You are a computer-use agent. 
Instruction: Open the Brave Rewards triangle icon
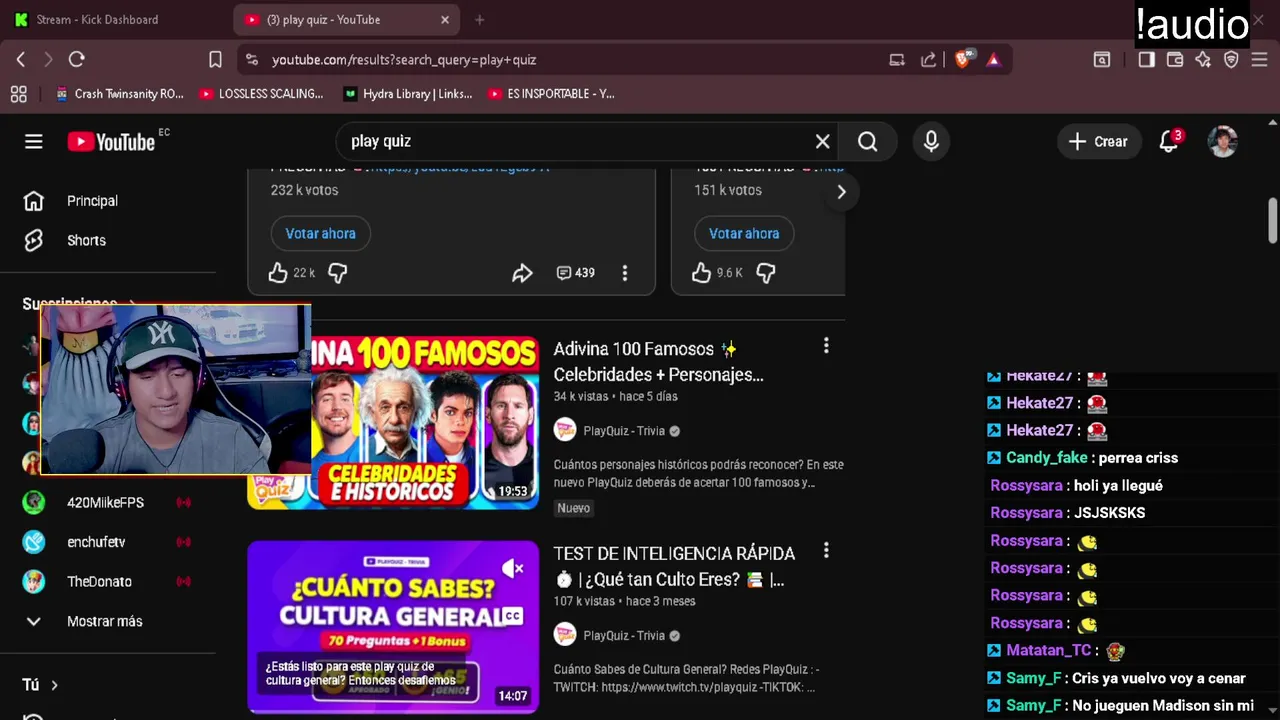click(x=993, y=60)
